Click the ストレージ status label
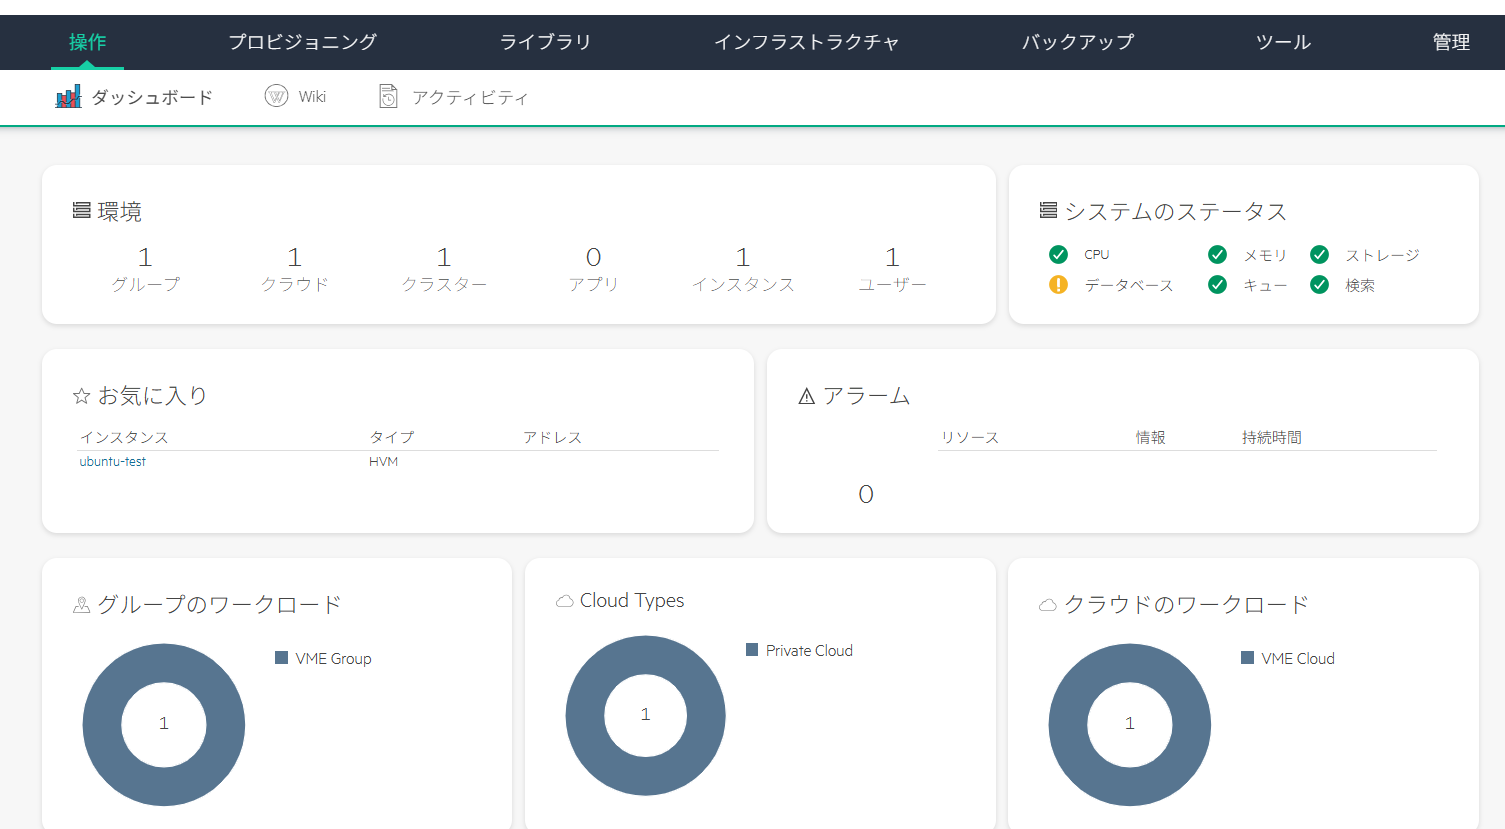 coord(1382,255)
